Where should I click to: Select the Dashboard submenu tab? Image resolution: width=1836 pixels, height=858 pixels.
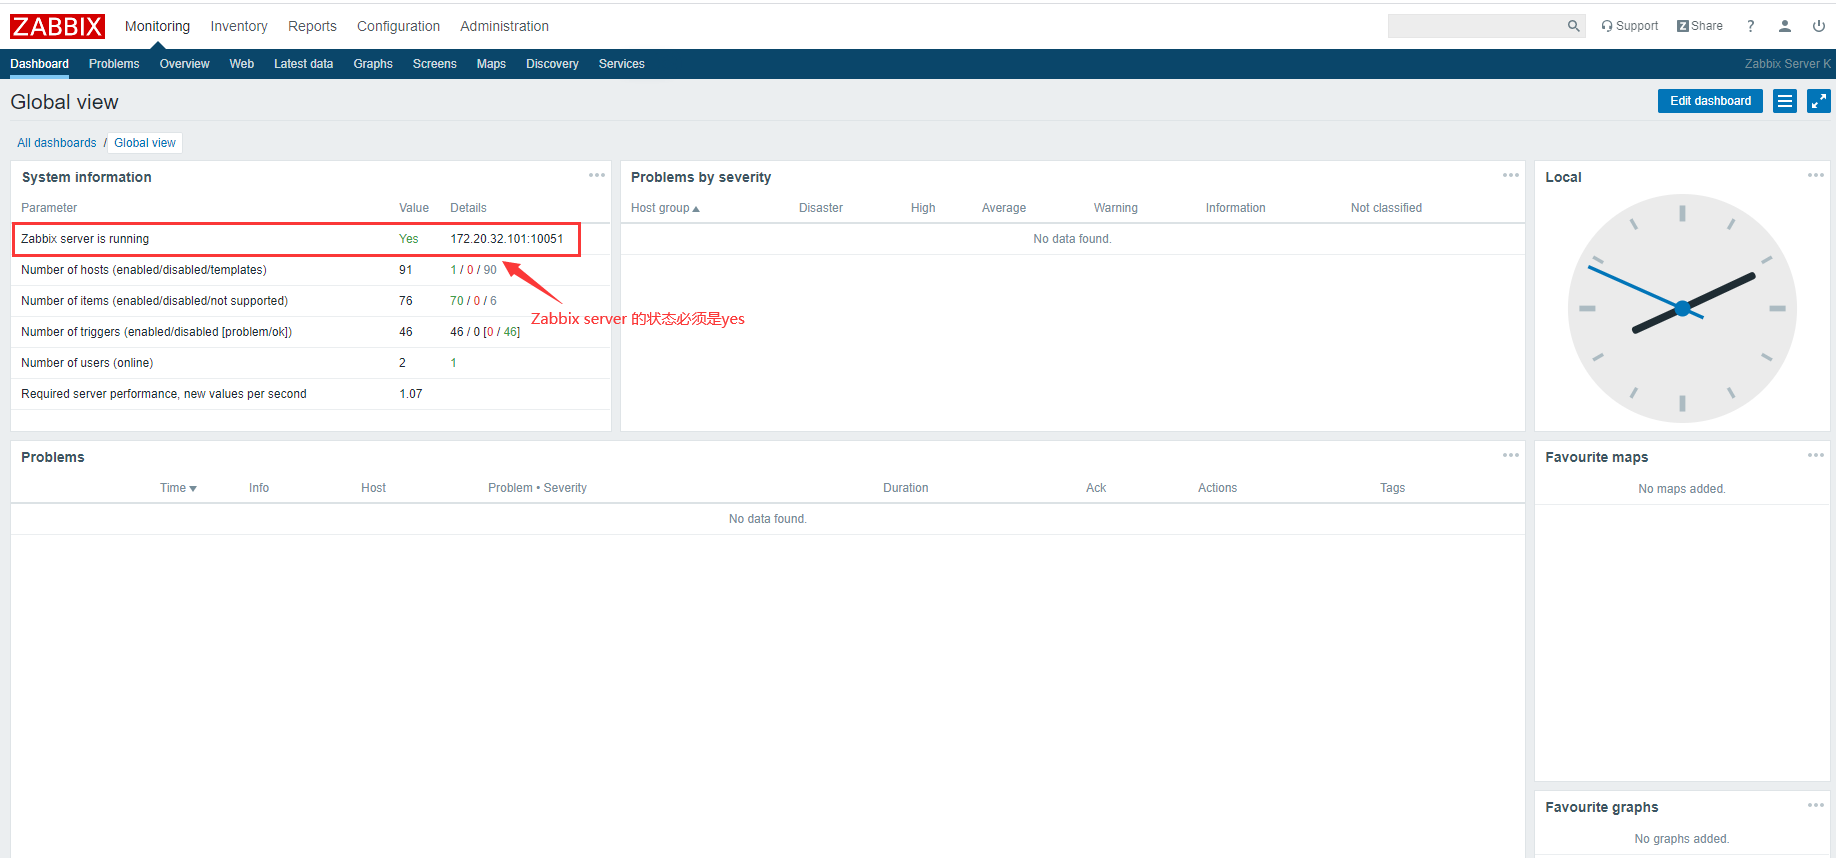(40, 64)
